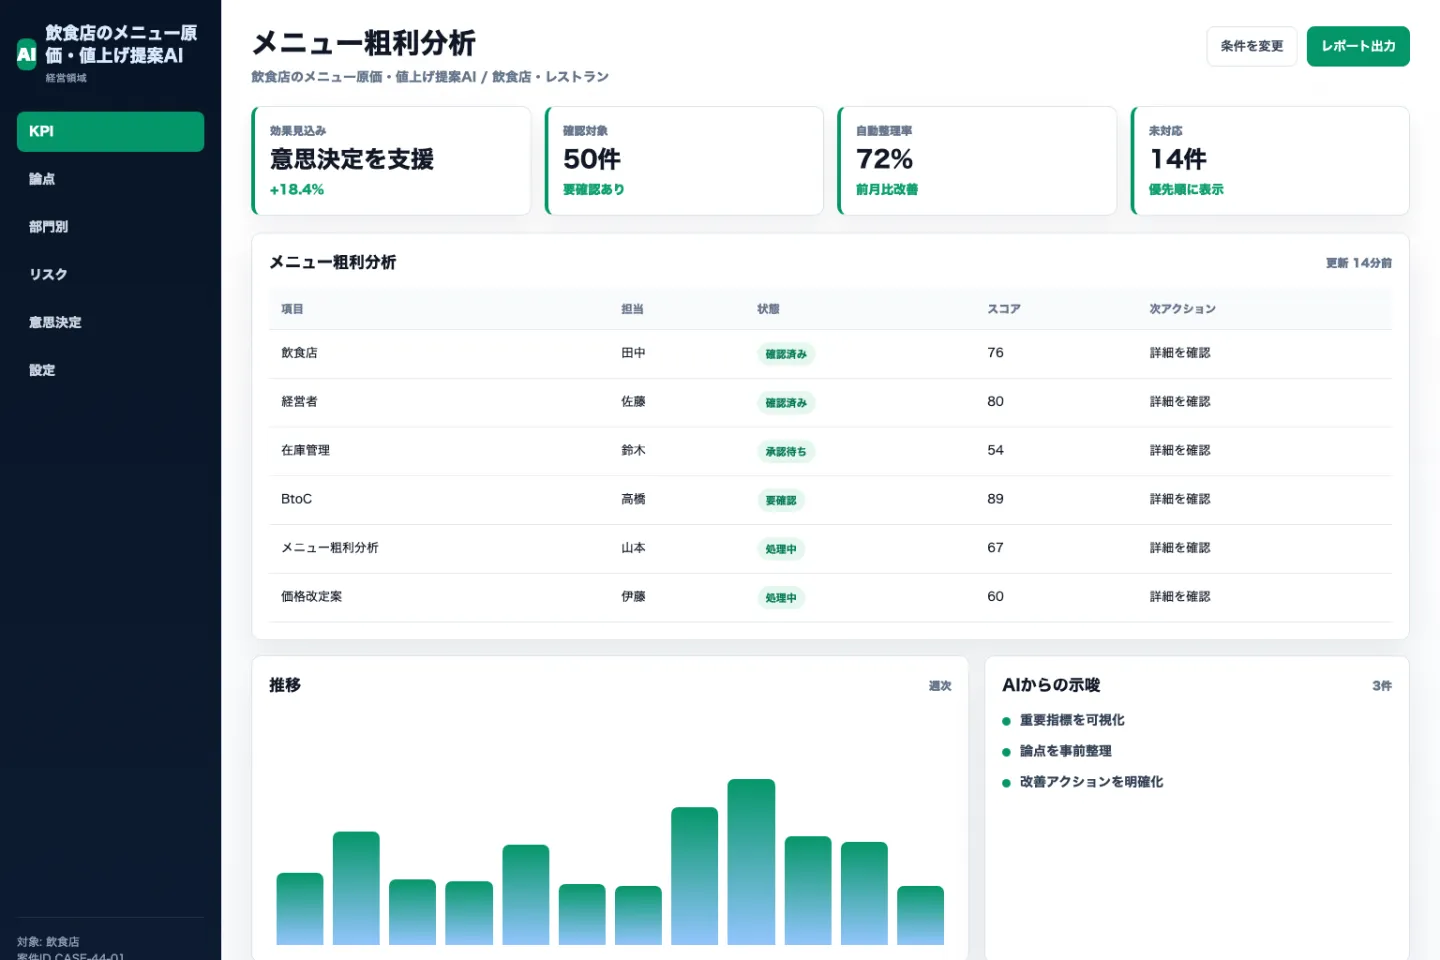This screenshot has width=1440, height=960.
Task: Open the 確認対象 50件 card
Action: point(684,160)
